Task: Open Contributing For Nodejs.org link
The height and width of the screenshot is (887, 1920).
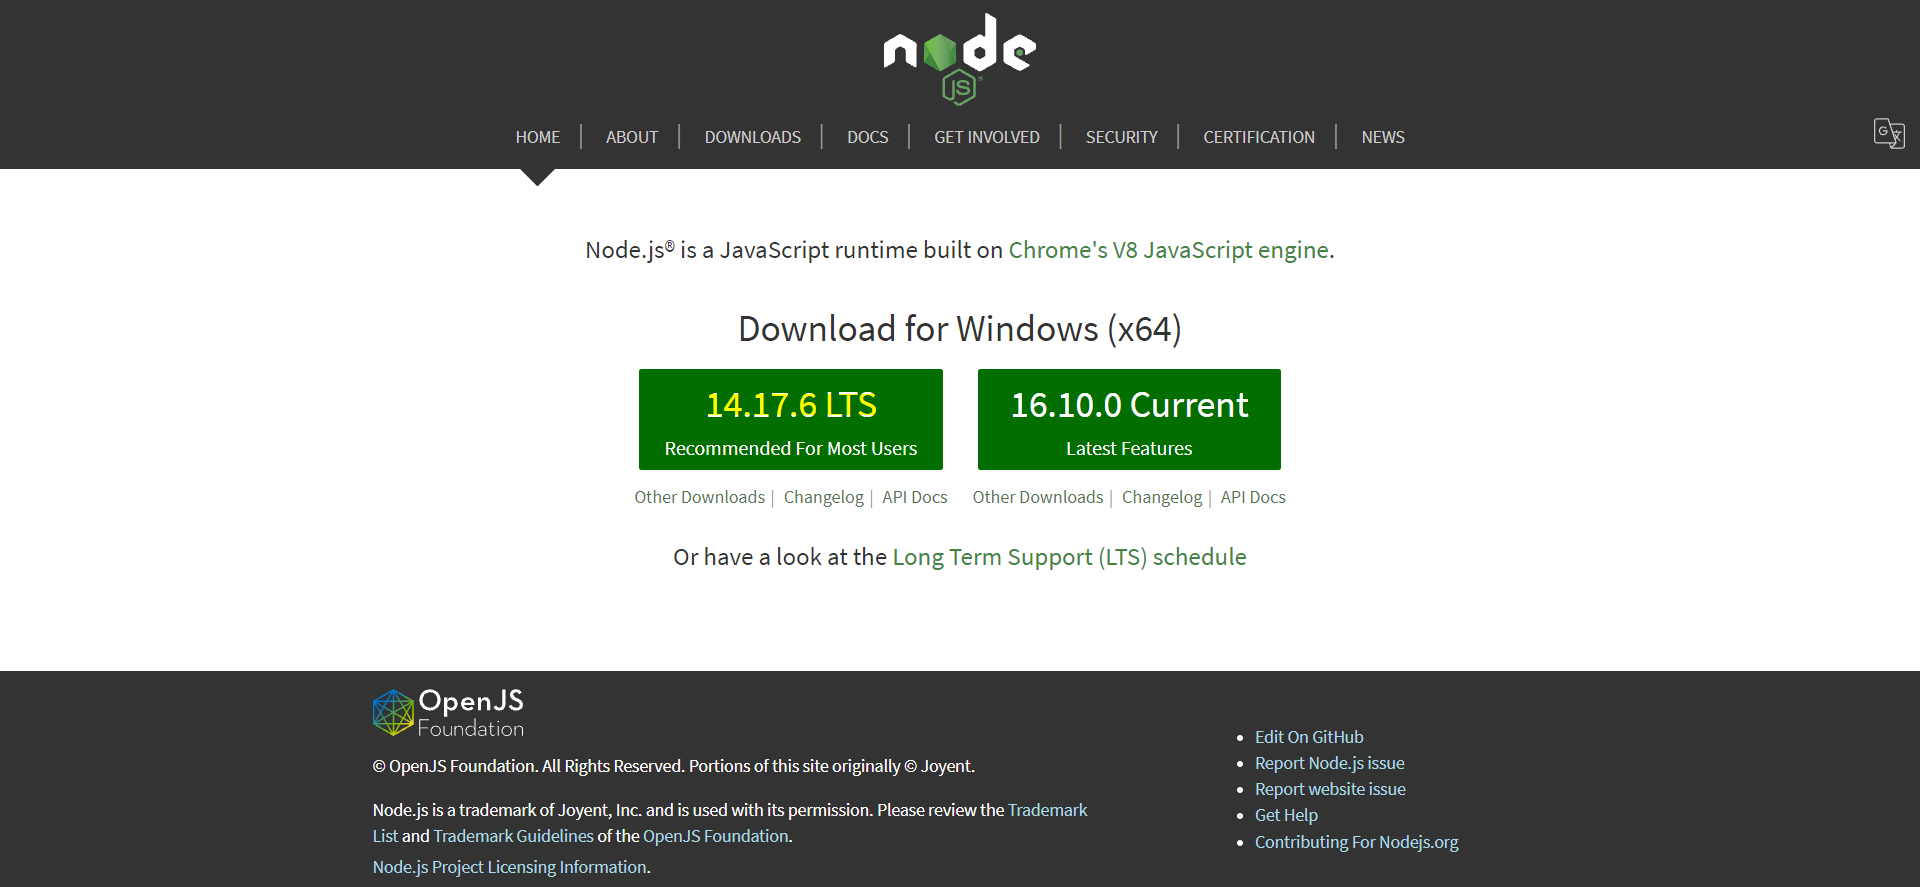Action: [x=1357, y=842]
